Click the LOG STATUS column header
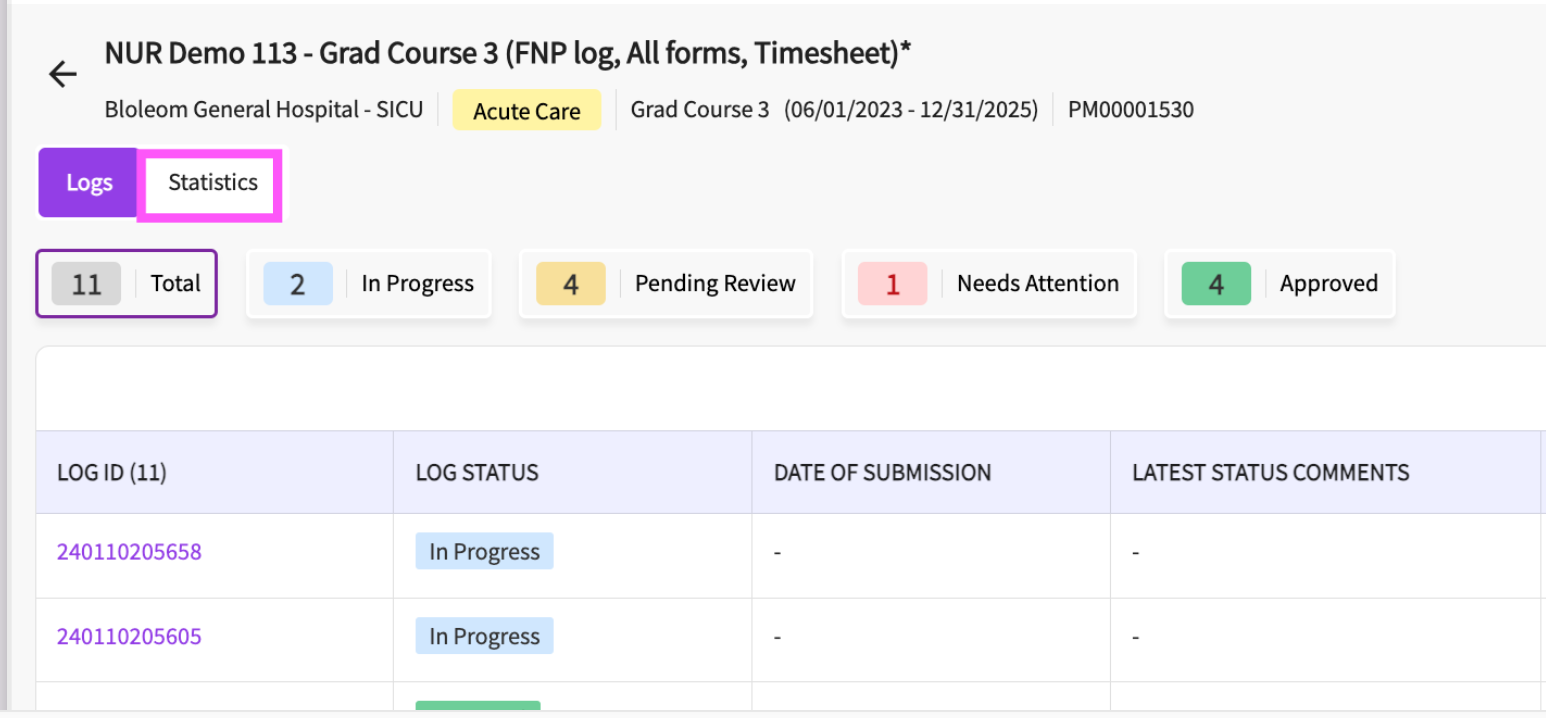1546x718 pixels. pos(477,473)
